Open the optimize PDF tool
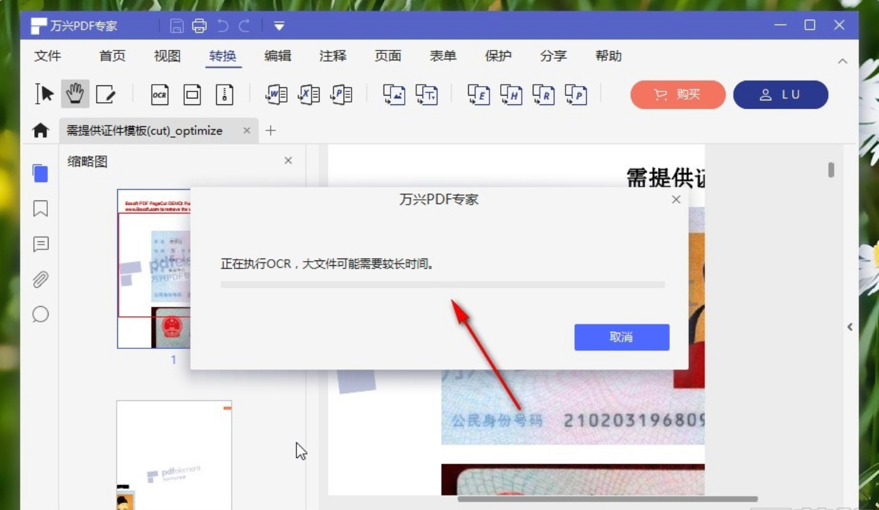 192,95
